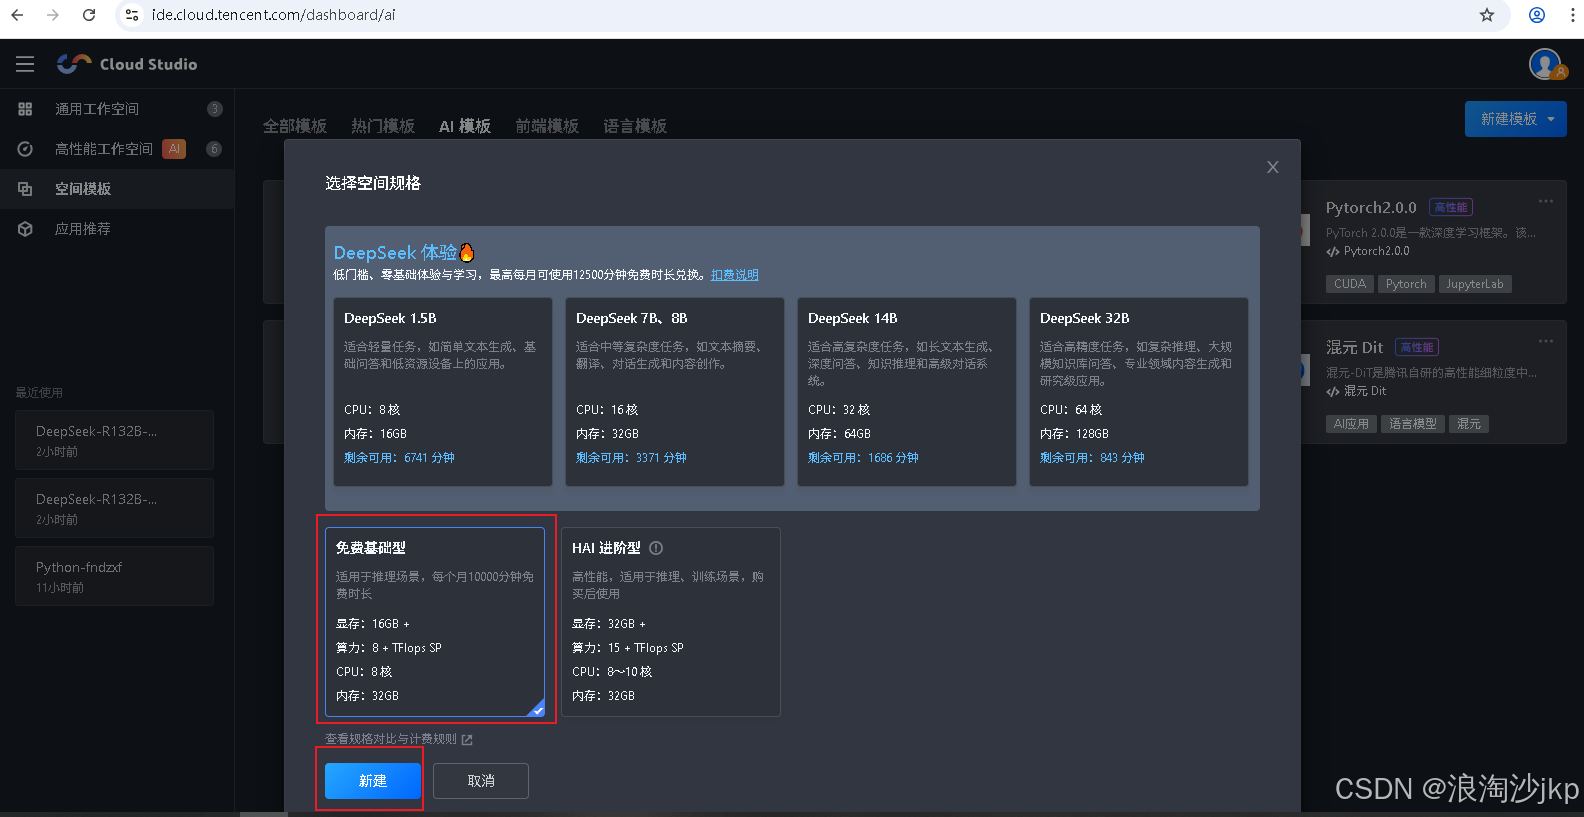Image resolution: width=1584 pixels, height=817 pixels.
Task: Switch to the 全部模板 tab
Action: pyautogui.click(x=295, y=126)
